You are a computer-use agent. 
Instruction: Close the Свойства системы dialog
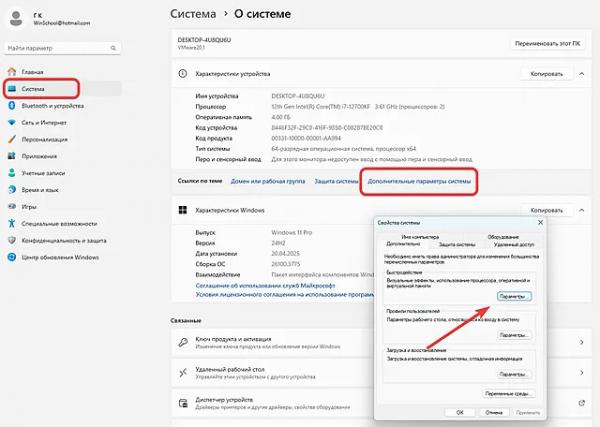[x=540, y=222]
